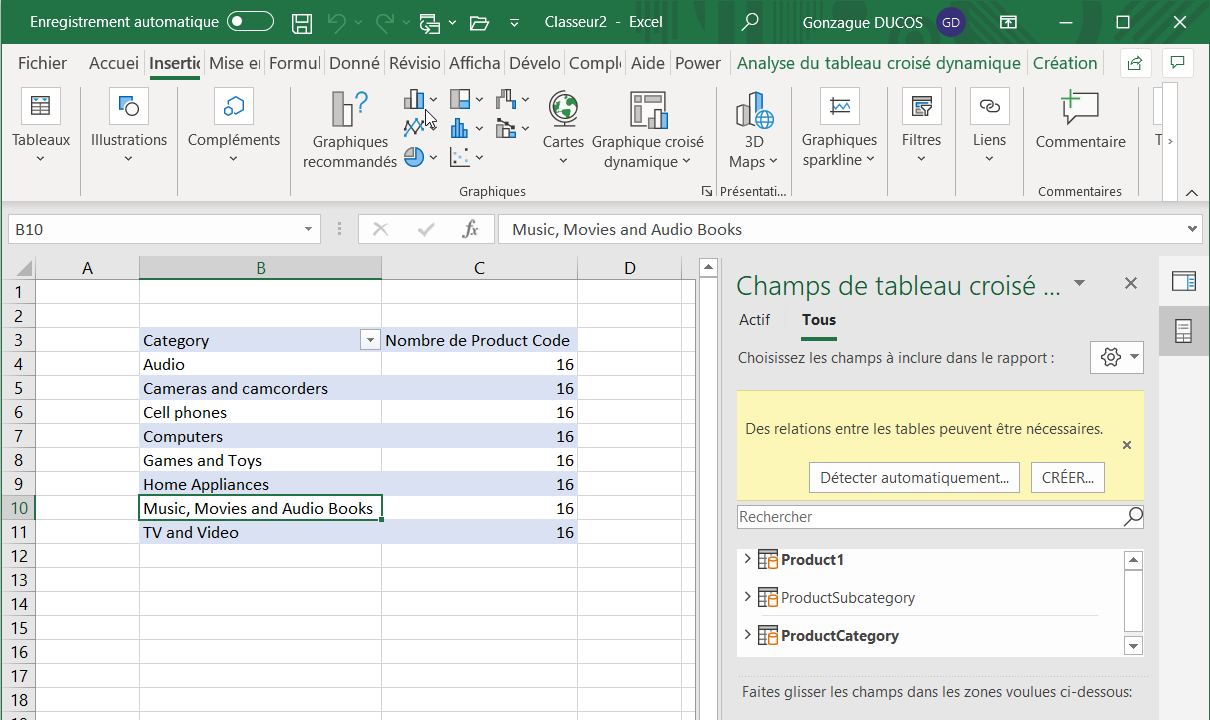Open the Filtres icon
The width and height of the screenshot is (1210, 720).
pos(922,105)
